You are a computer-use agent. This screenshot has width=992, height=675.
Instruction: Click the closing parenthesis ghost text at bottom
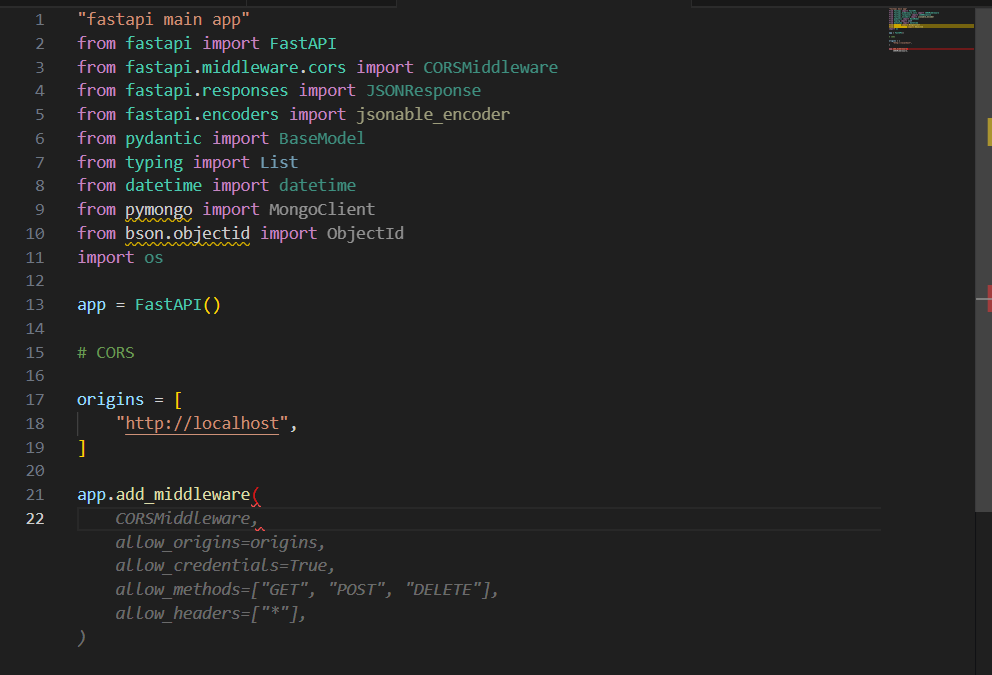point(82,638)
